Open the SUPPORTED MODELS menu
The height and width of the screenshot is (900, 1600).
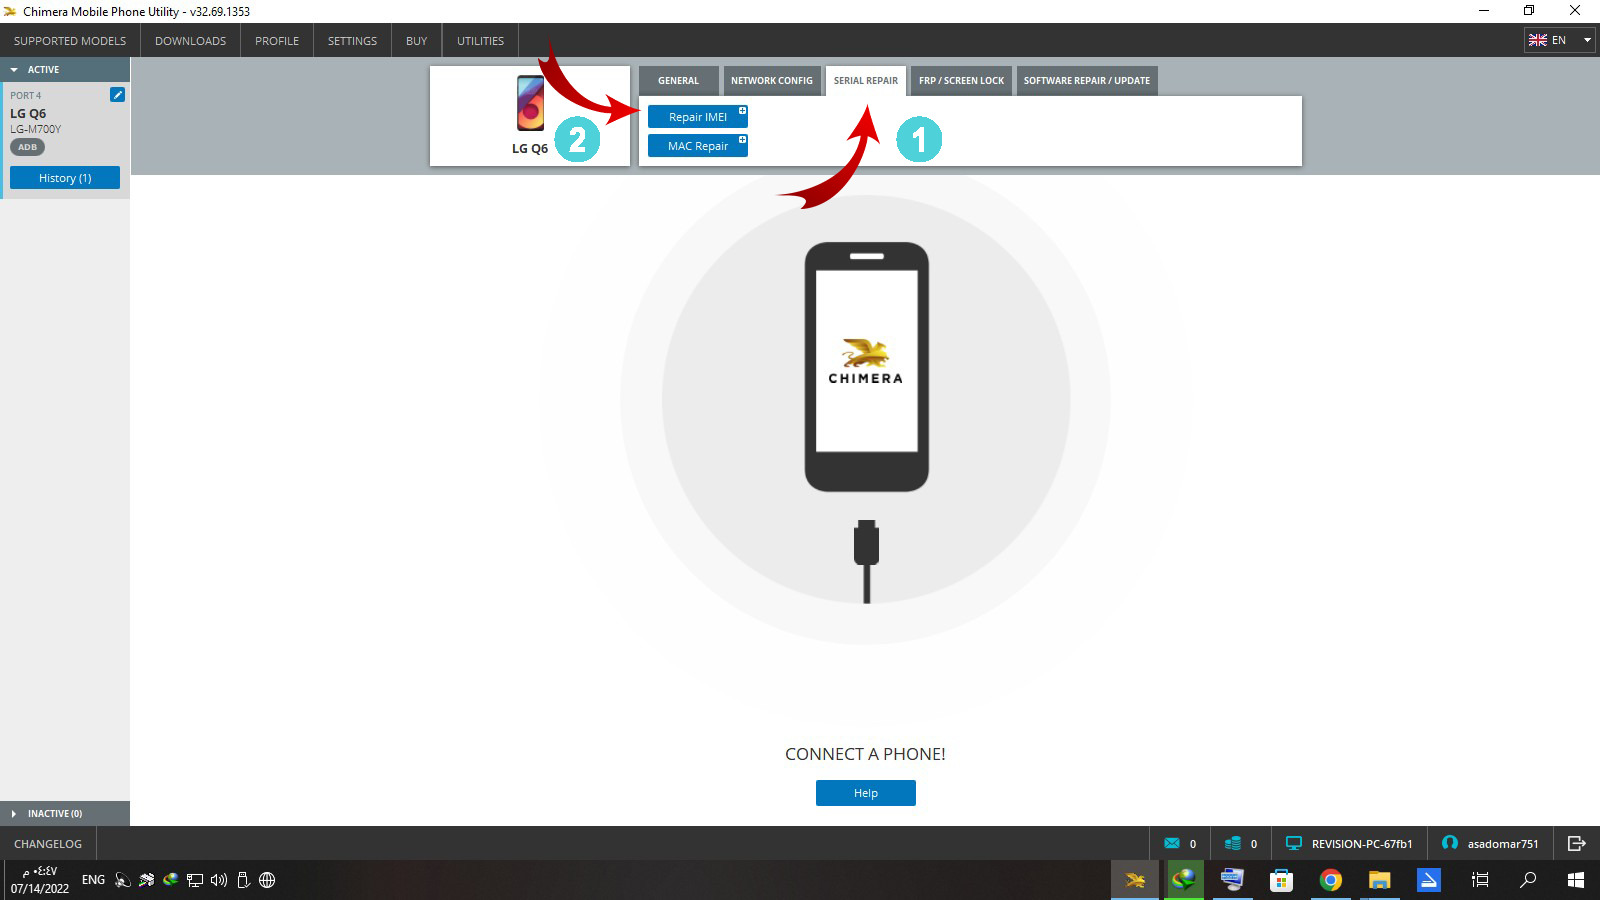pyautogui.click(x=70, y=41)
